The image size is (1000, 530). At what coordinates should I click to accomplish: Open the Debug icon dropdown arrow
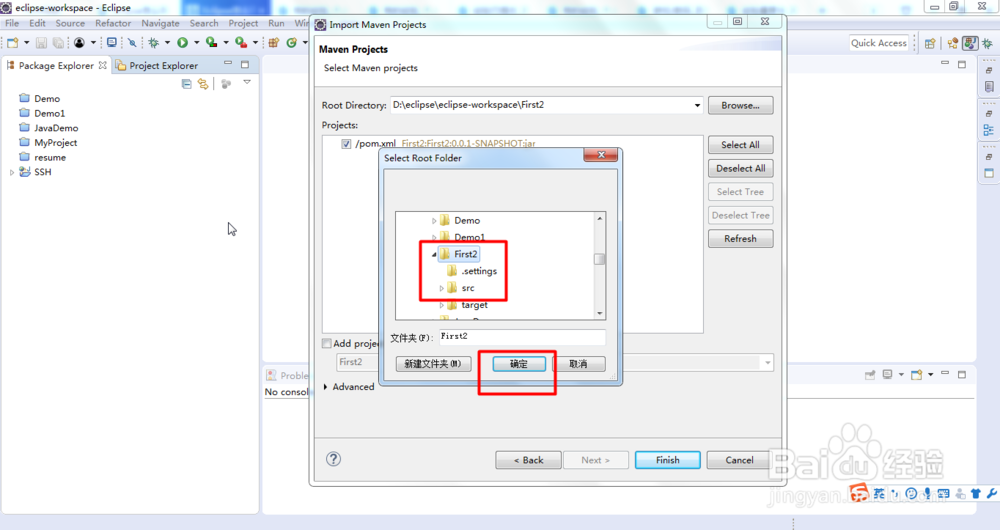(x=167, y=43)
